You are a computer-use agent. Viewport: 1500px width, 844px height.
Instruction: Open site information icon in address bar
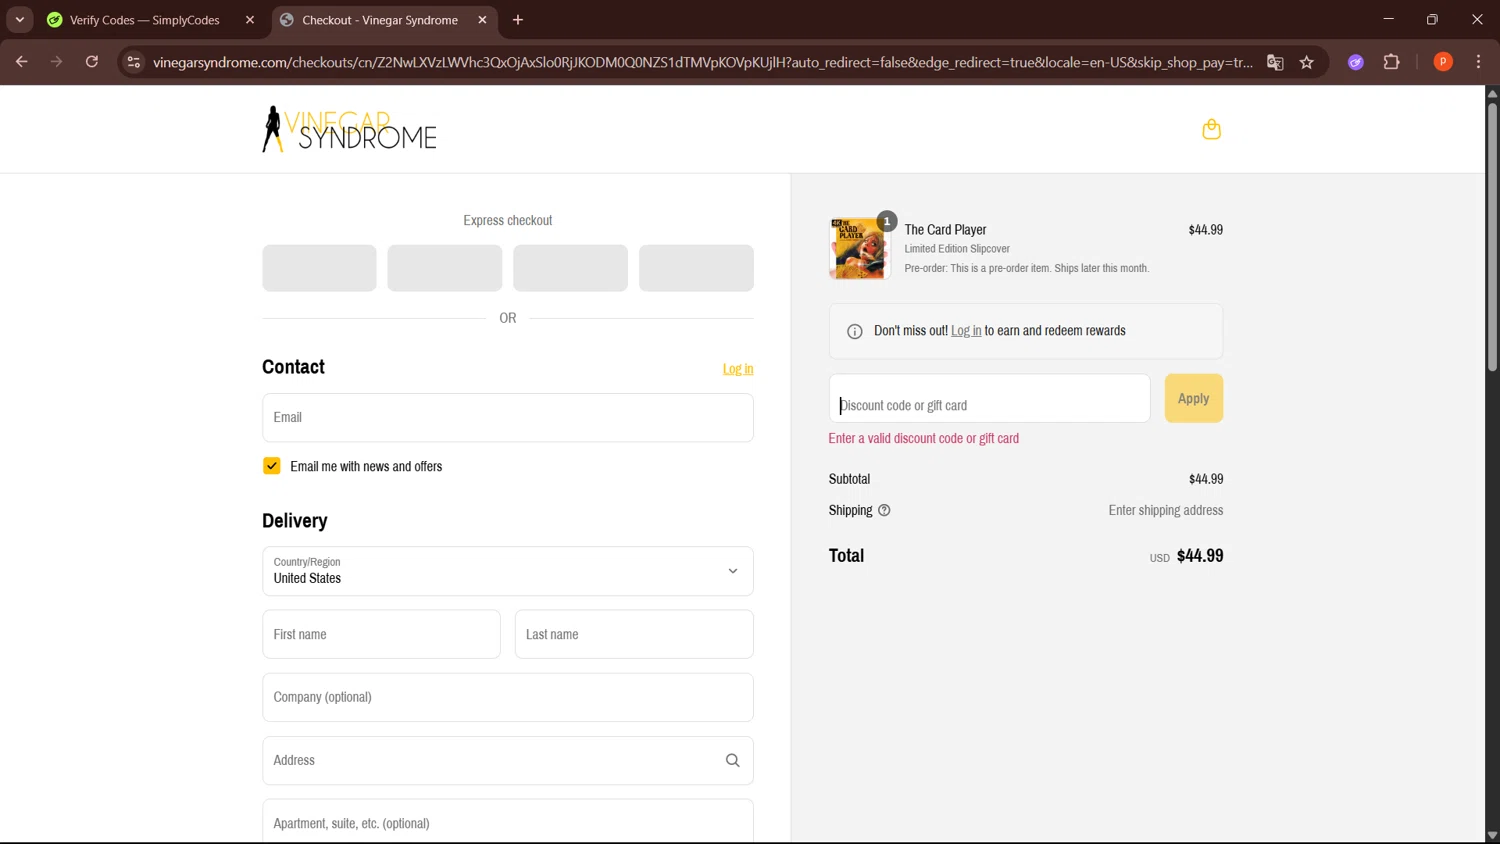(133, 62)
